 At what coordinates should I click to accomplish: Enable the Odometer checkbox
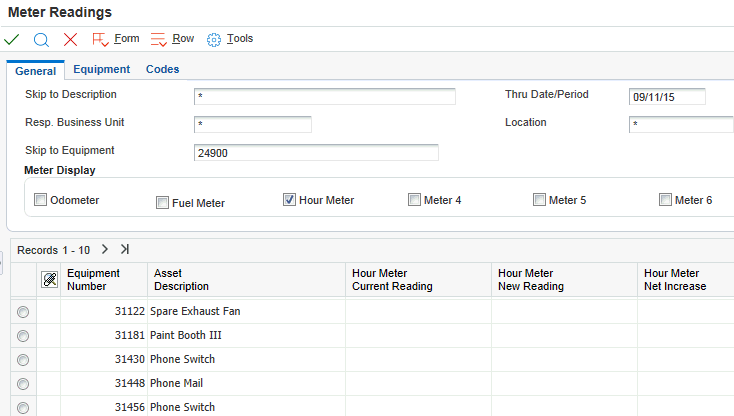pyautogui.click(x=41, y=200)
